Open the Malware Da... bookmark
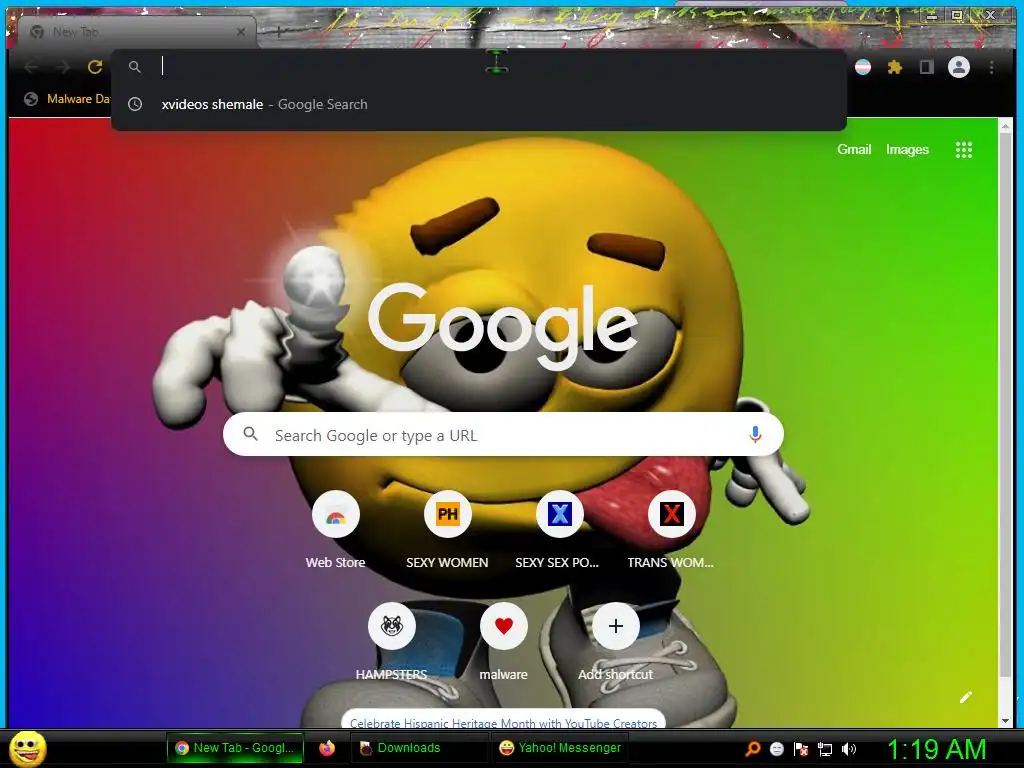Screen dimensions: 1024x768 67,99
